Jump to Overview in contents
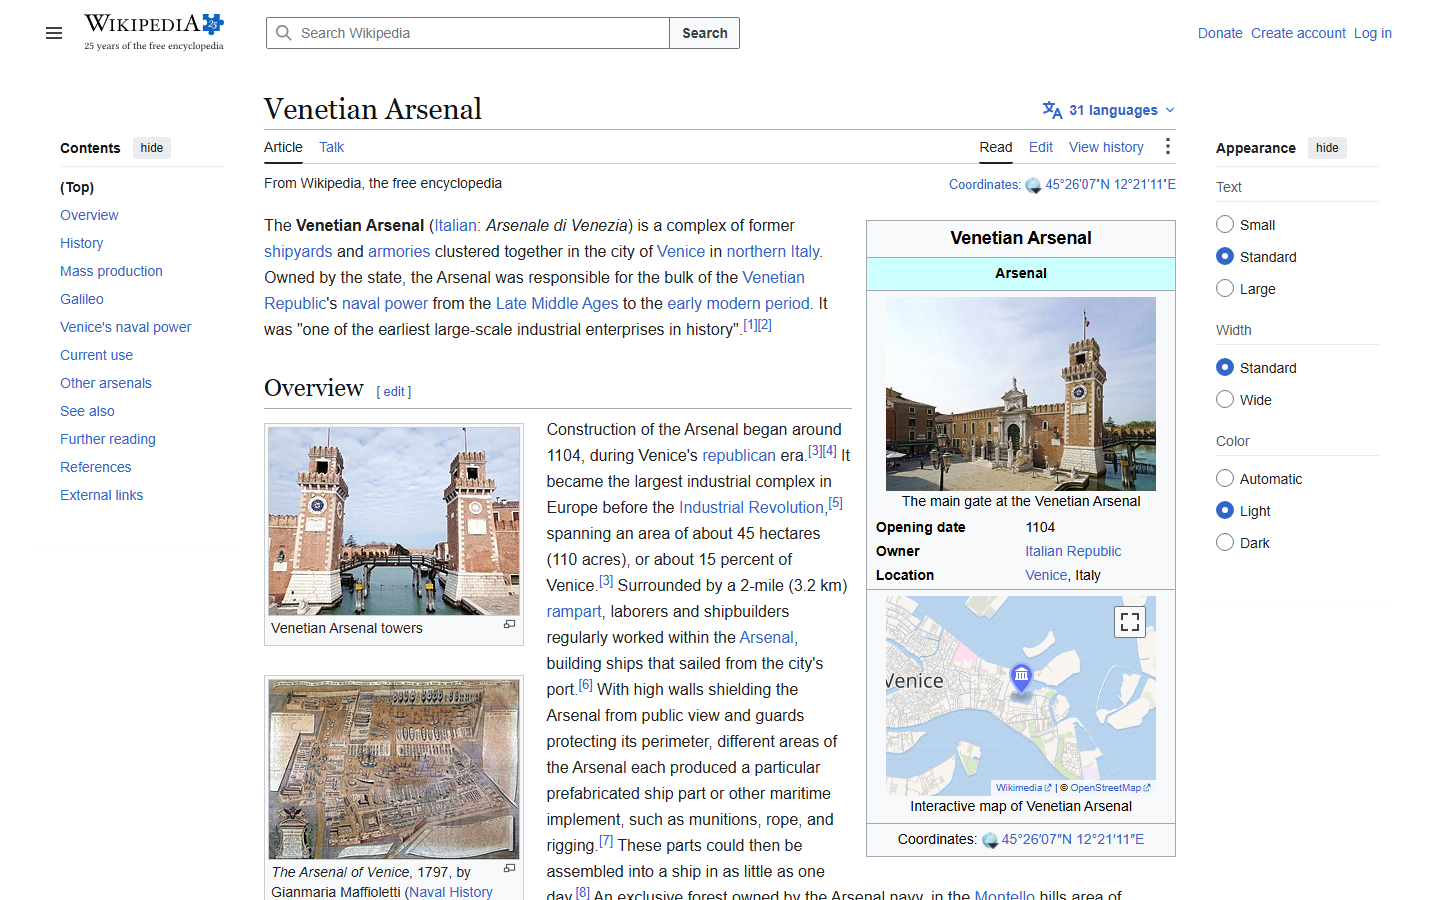 [89, 215]
